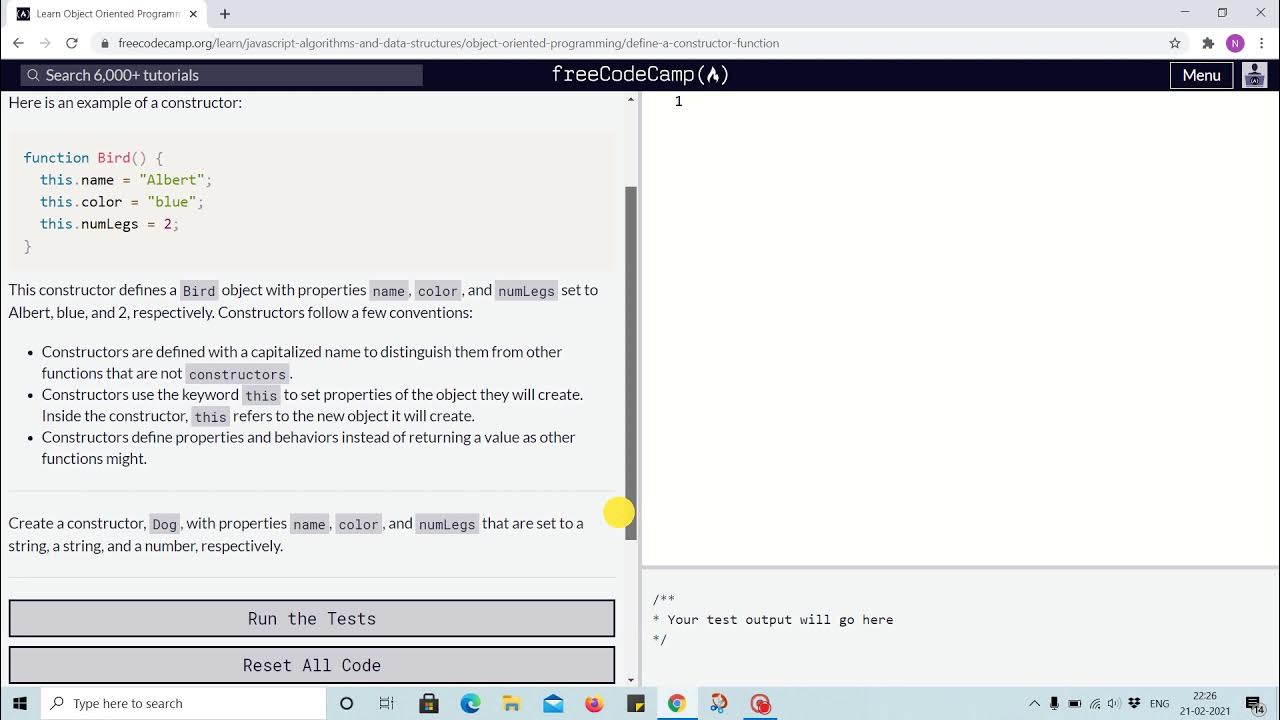Go back to the previous browser page

[18, 43]
